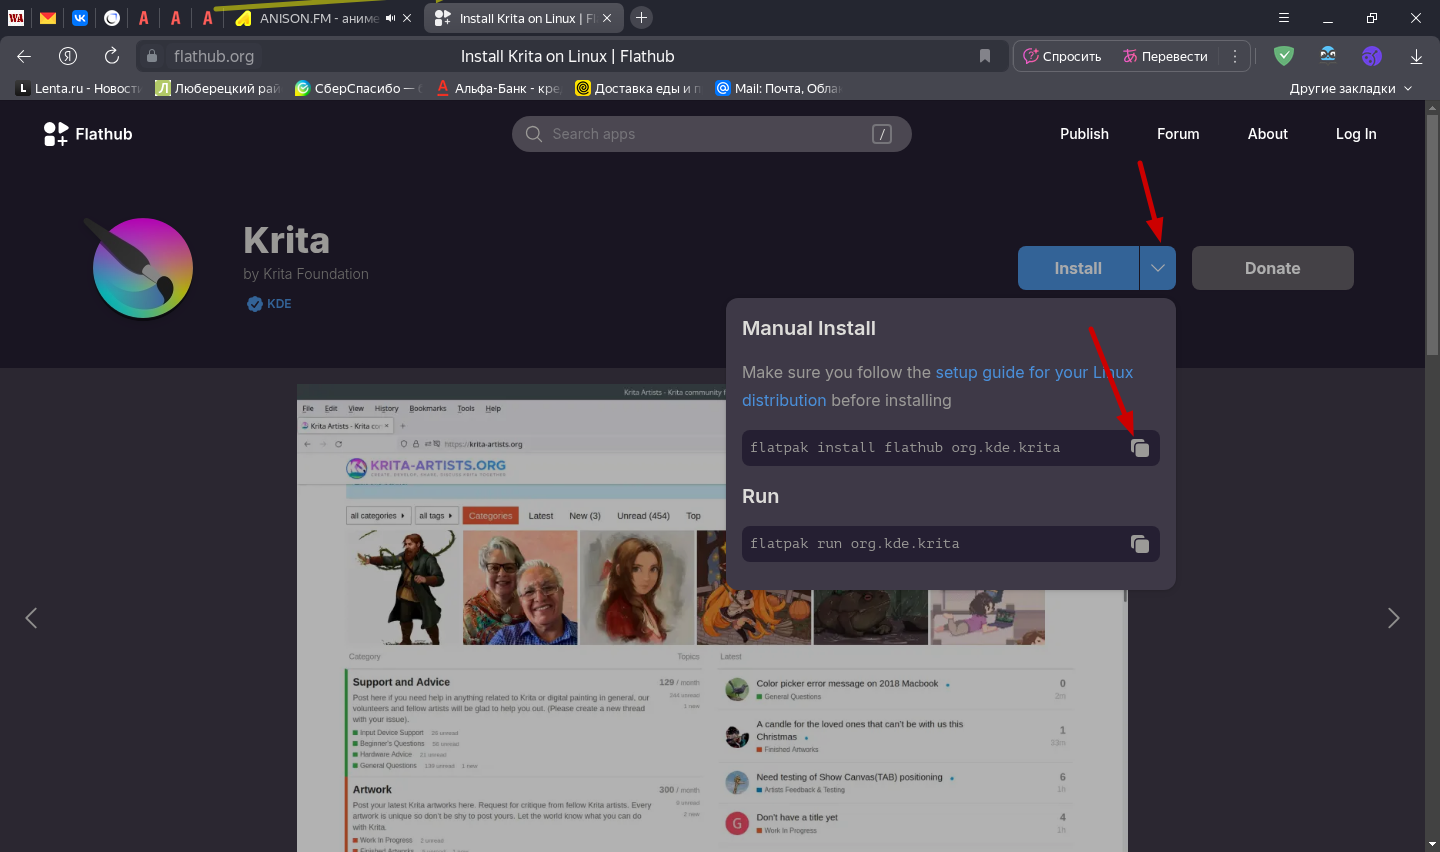Open the Доставка еды bookmark
The height and width of the screenshot is (852, 1440).
coord(638,88)
